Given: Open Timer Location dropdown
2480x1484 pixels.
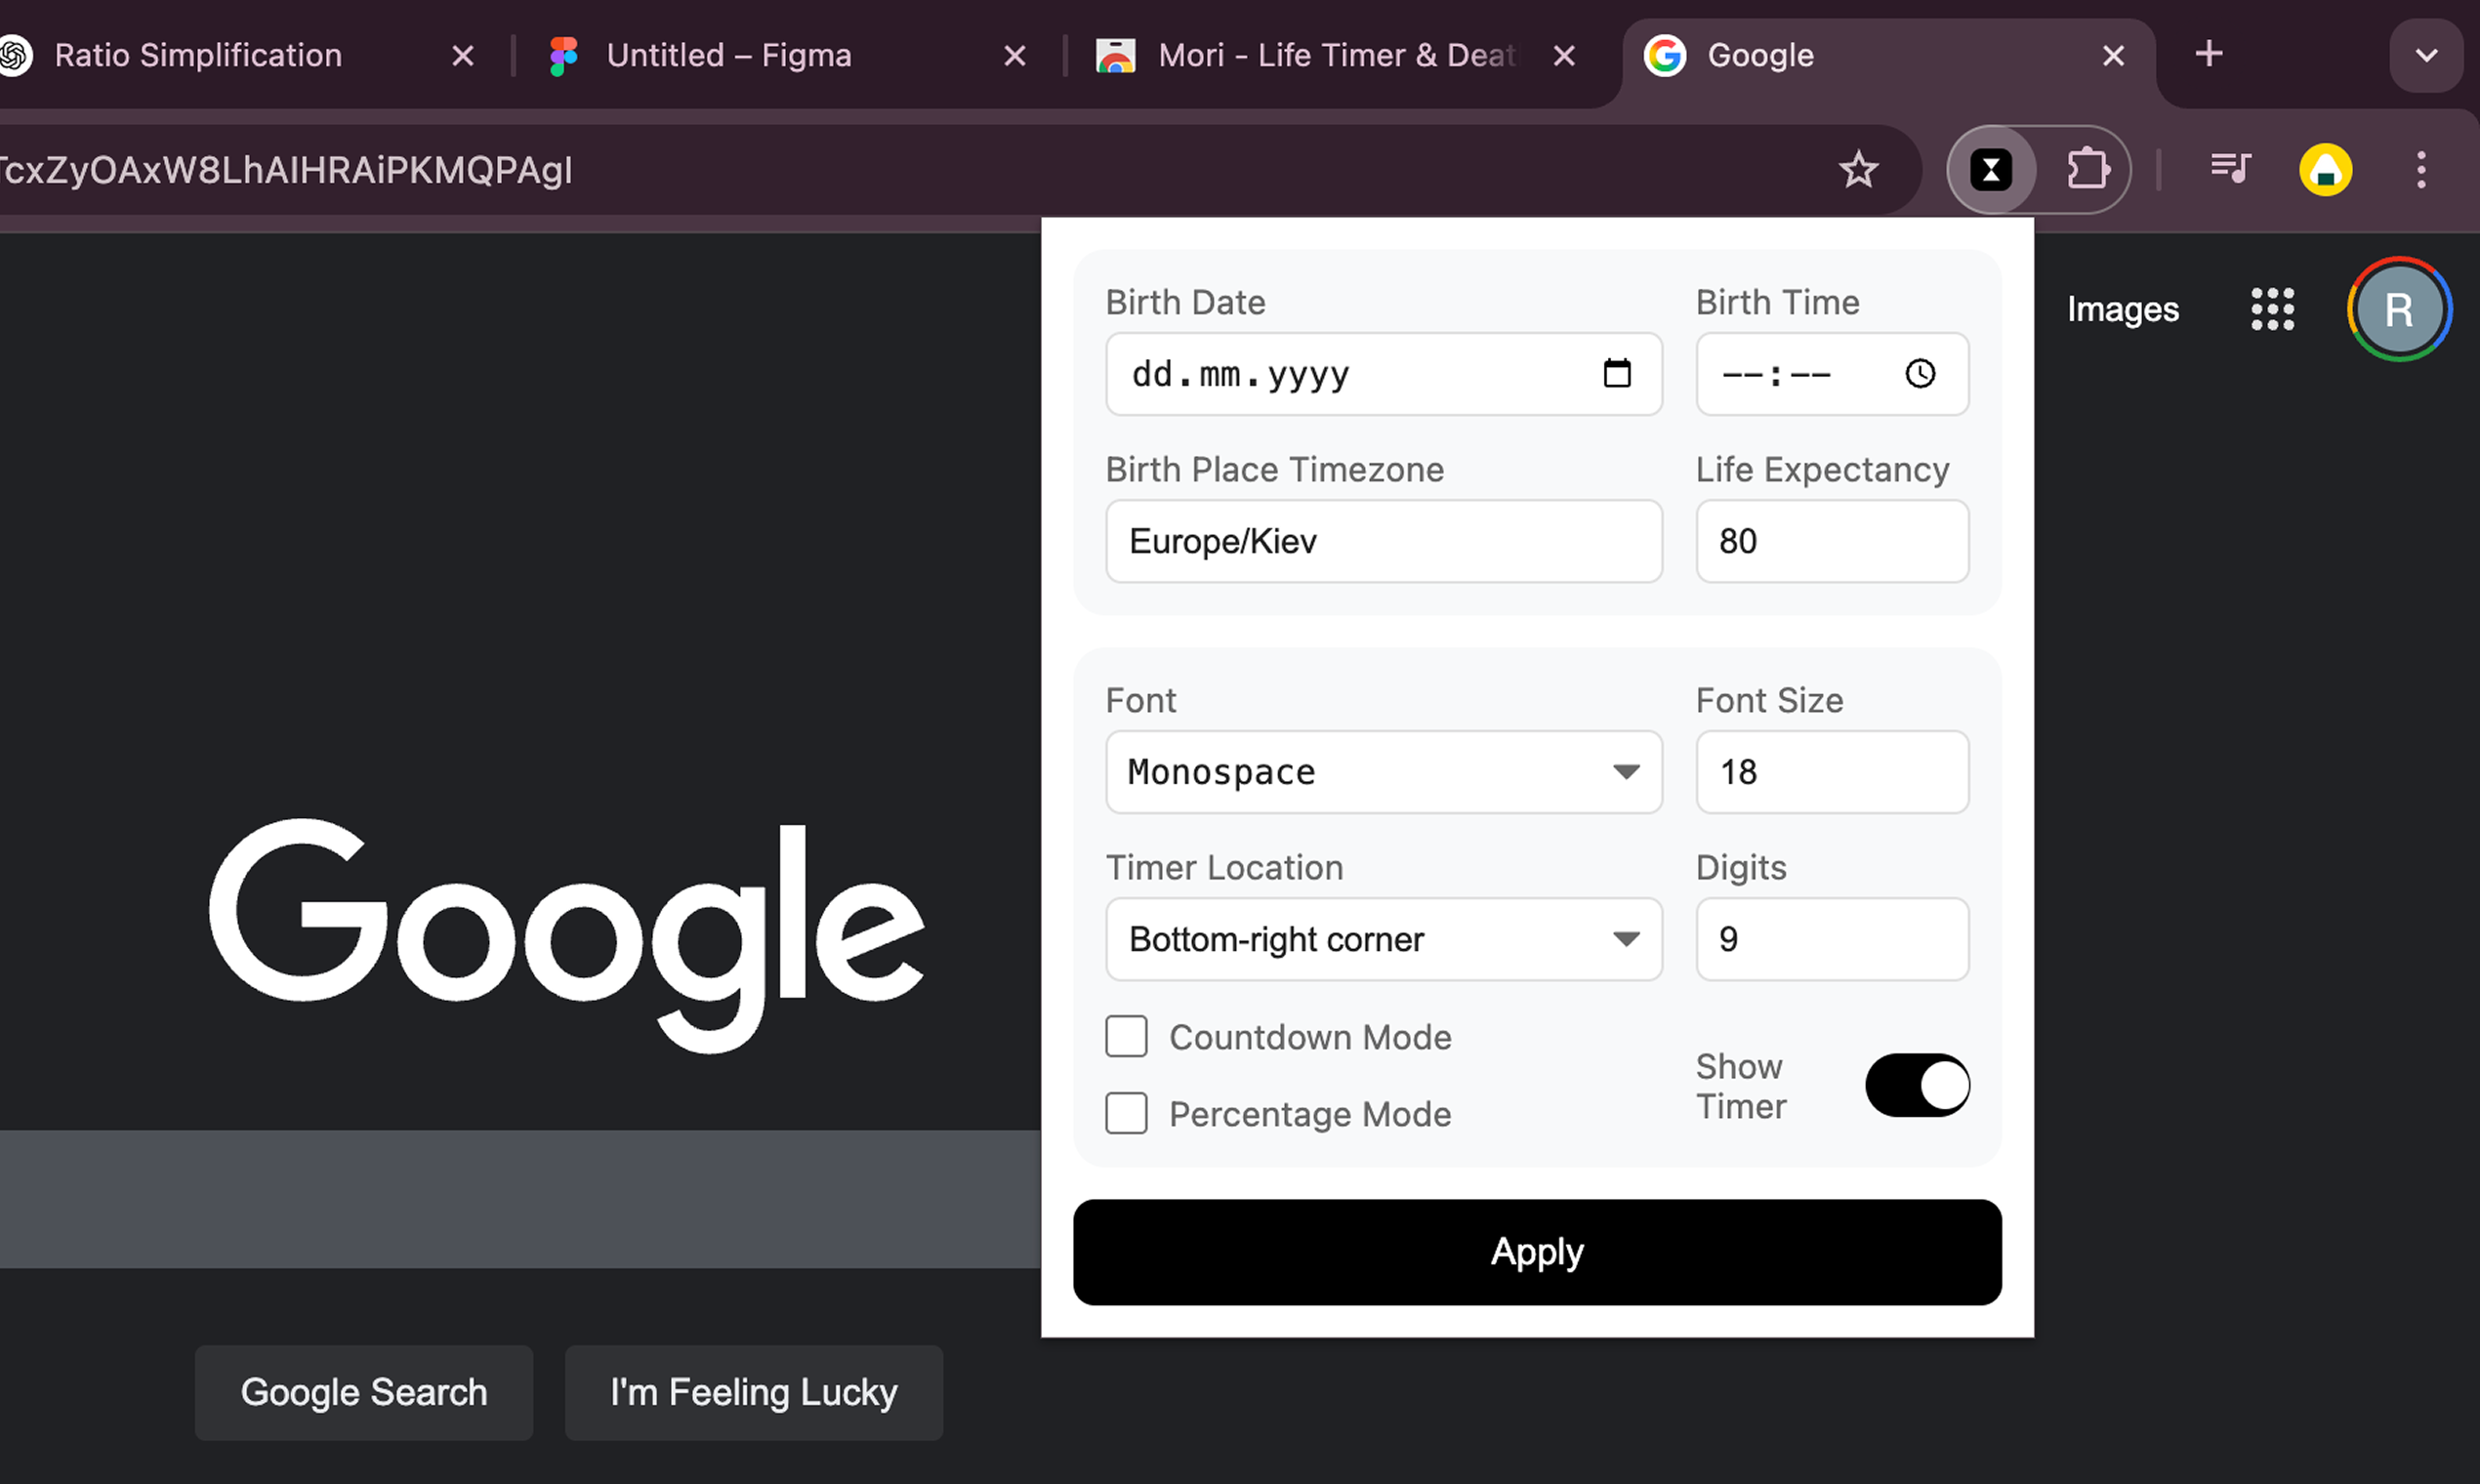Looking at the screenshot, I should click(1383, 939).
